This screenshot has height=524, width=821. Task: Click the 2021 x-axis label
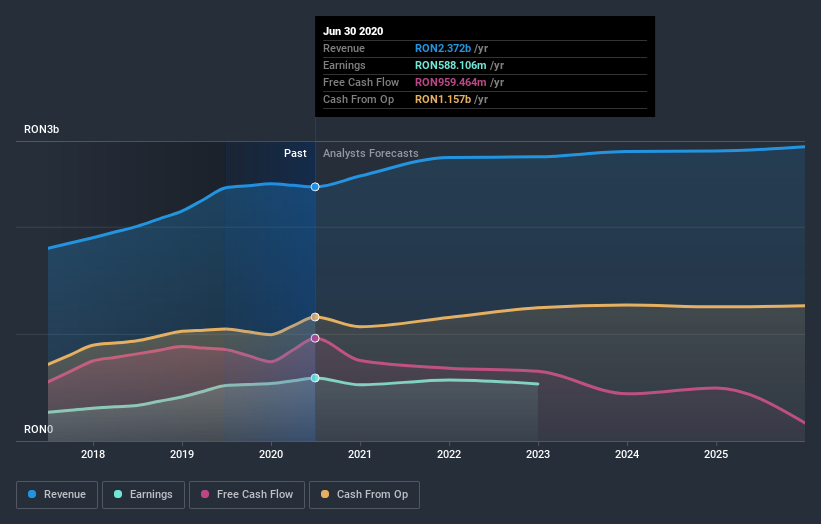360,454
